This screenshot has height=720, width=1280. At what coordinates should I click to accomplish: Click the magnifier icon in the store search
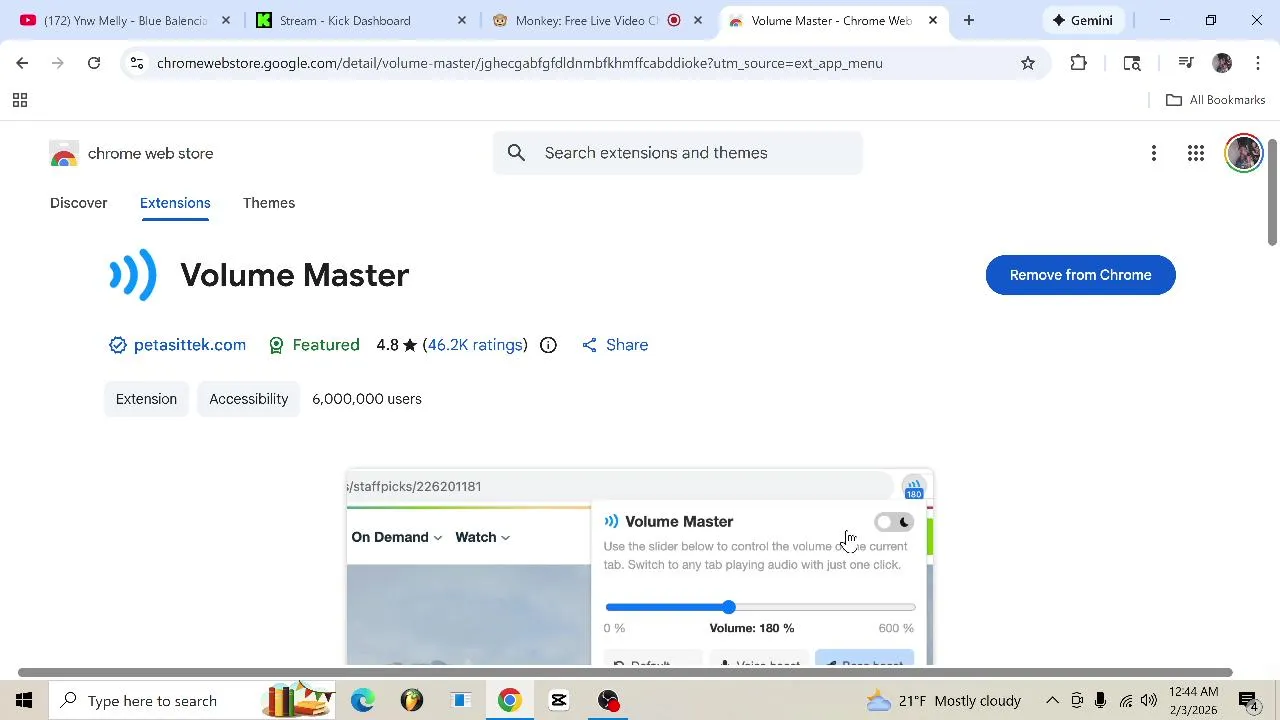pos(516,153)
